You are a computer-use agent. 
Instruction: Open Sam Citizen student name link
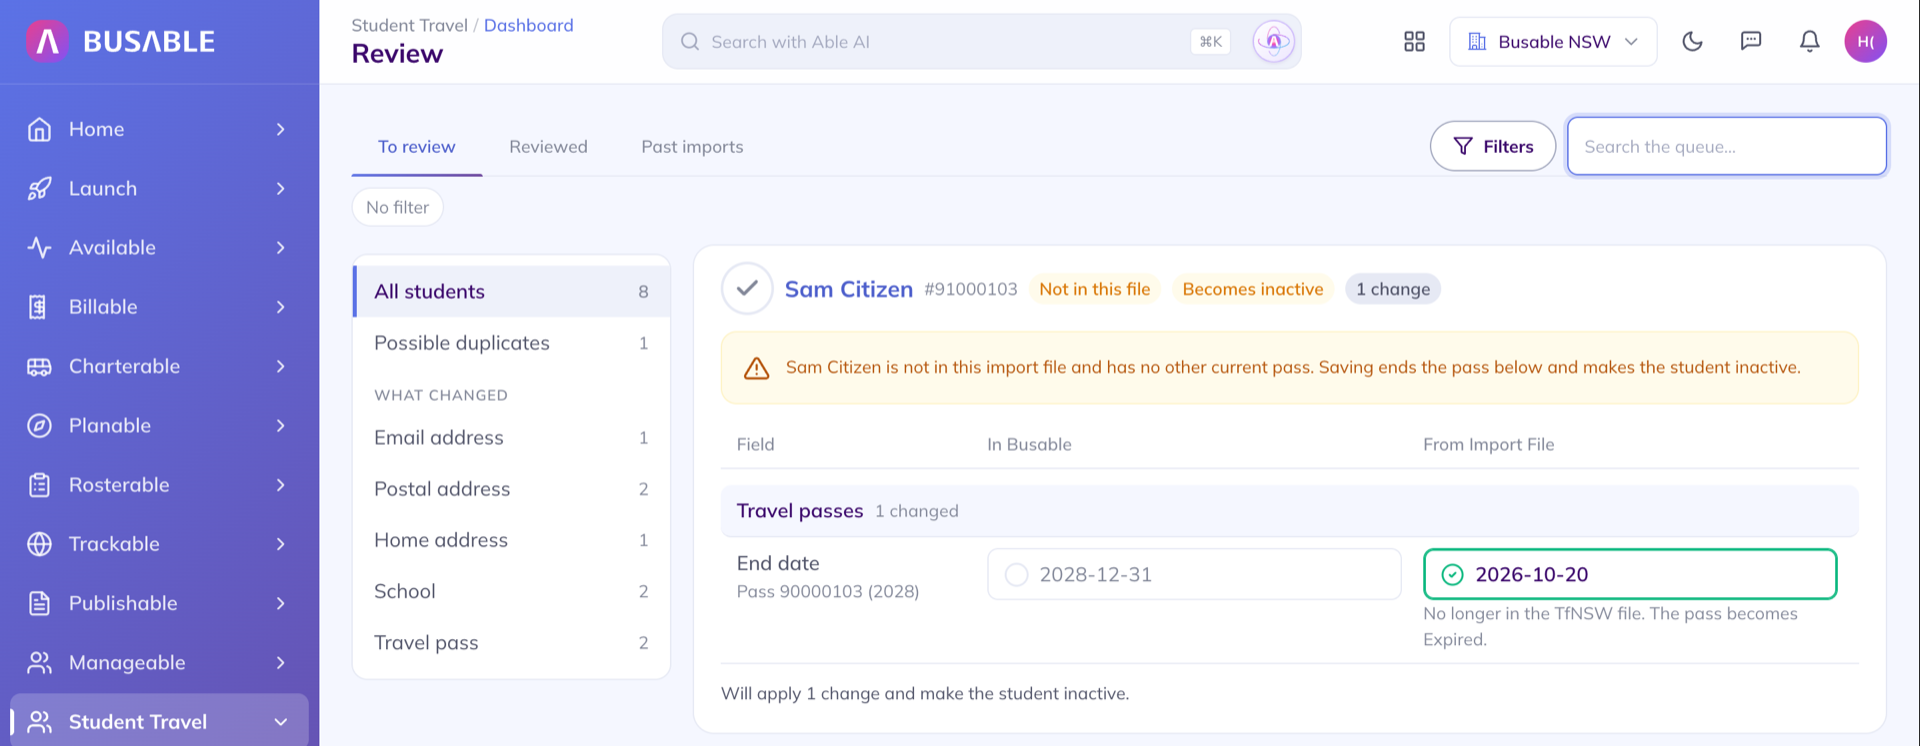click(849, 289)
